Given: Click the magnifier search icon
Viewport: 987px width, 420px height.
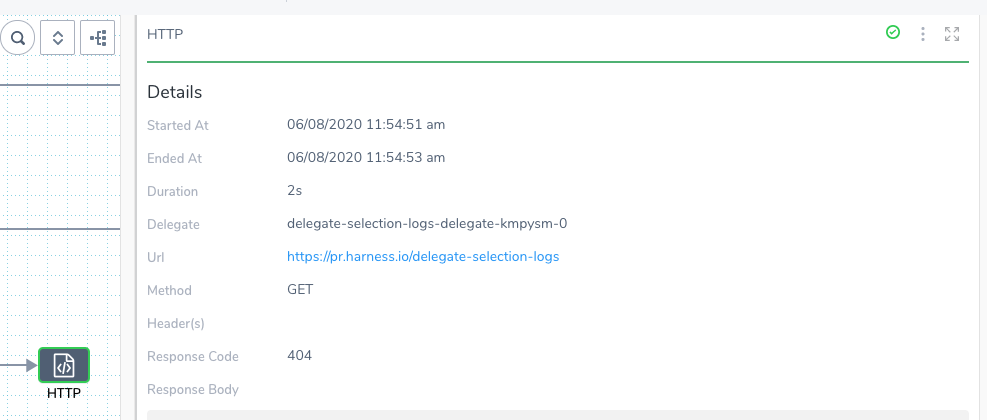Looking at the screenshot, I should click(17, 38).
